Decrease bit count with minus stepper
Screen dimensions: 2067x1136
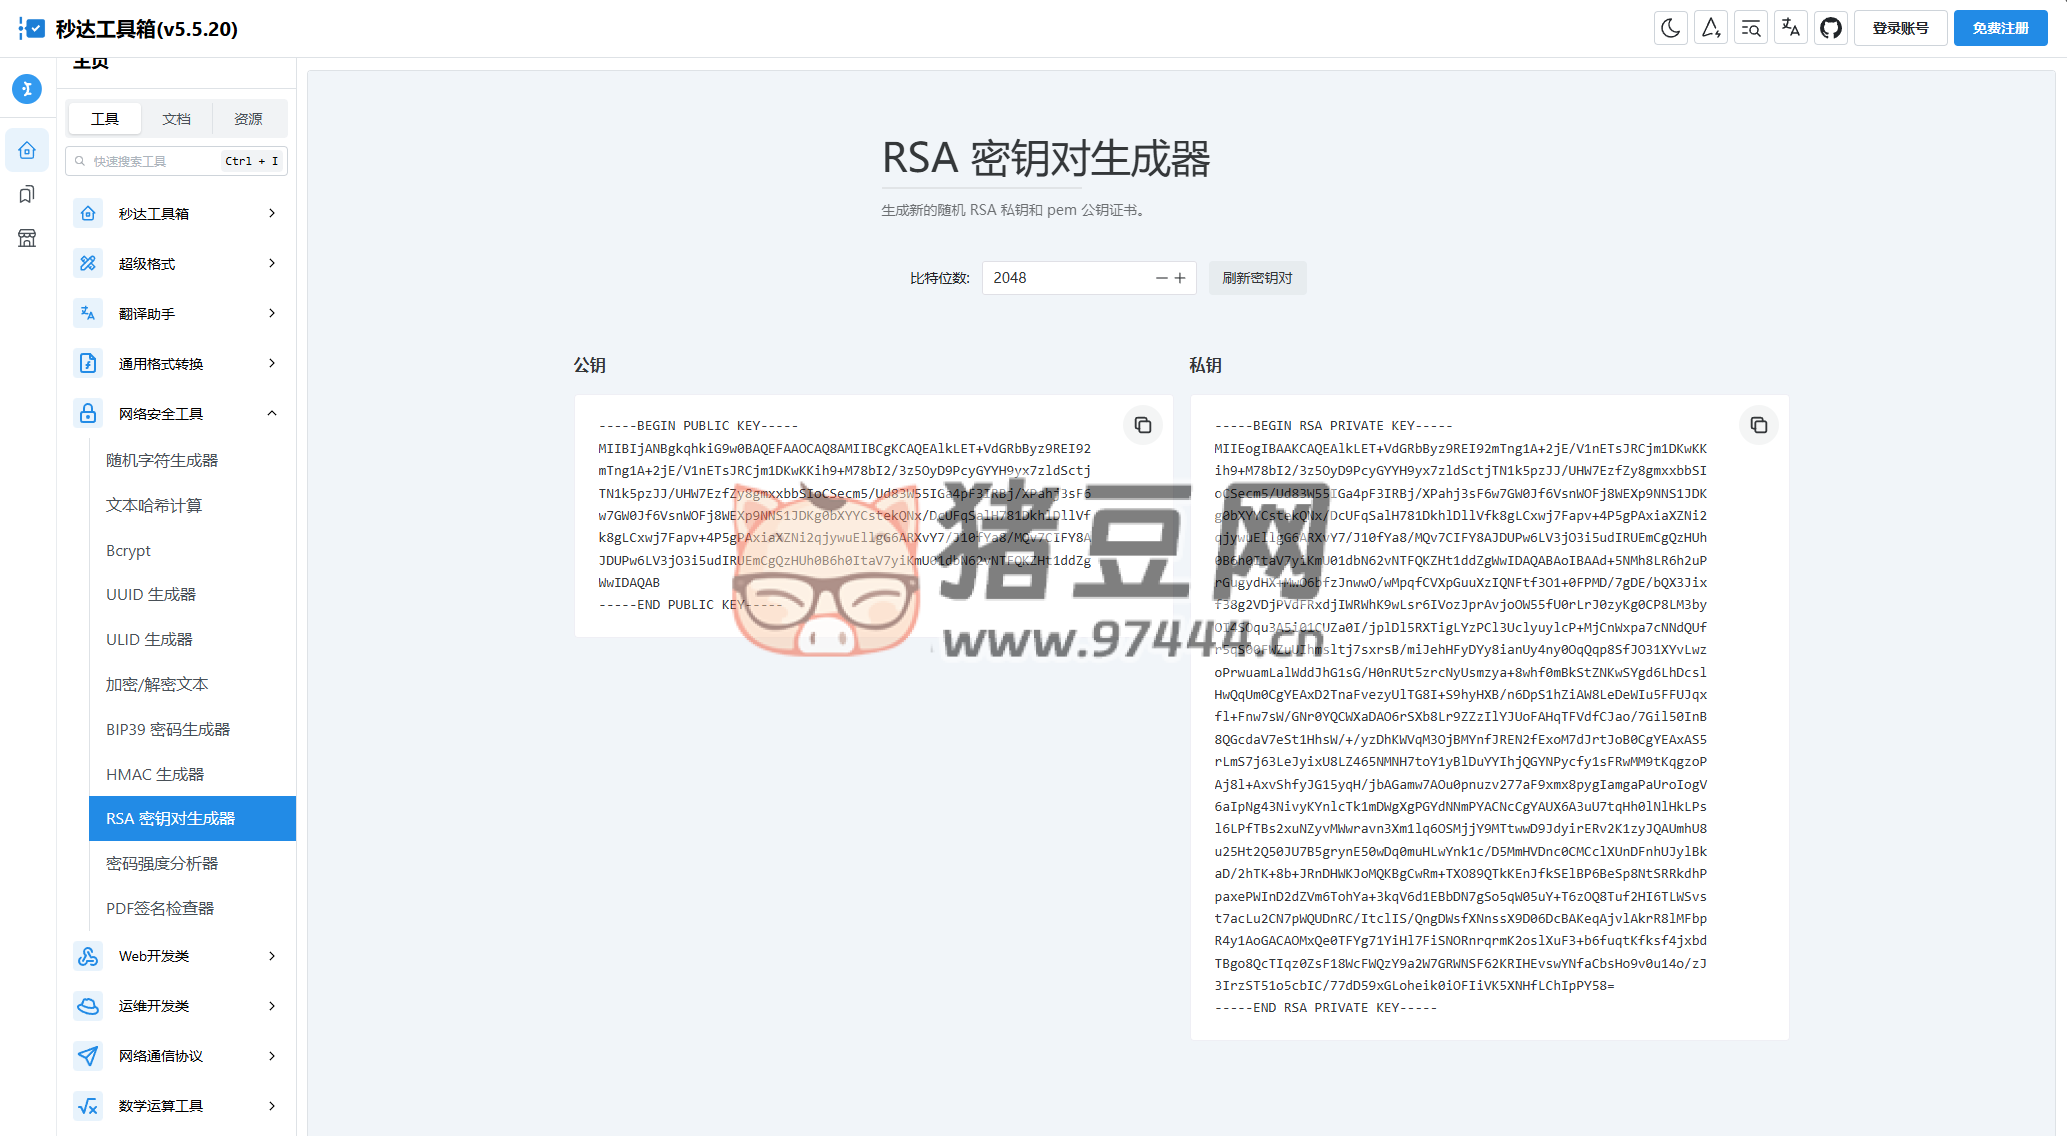point(1161,278)
